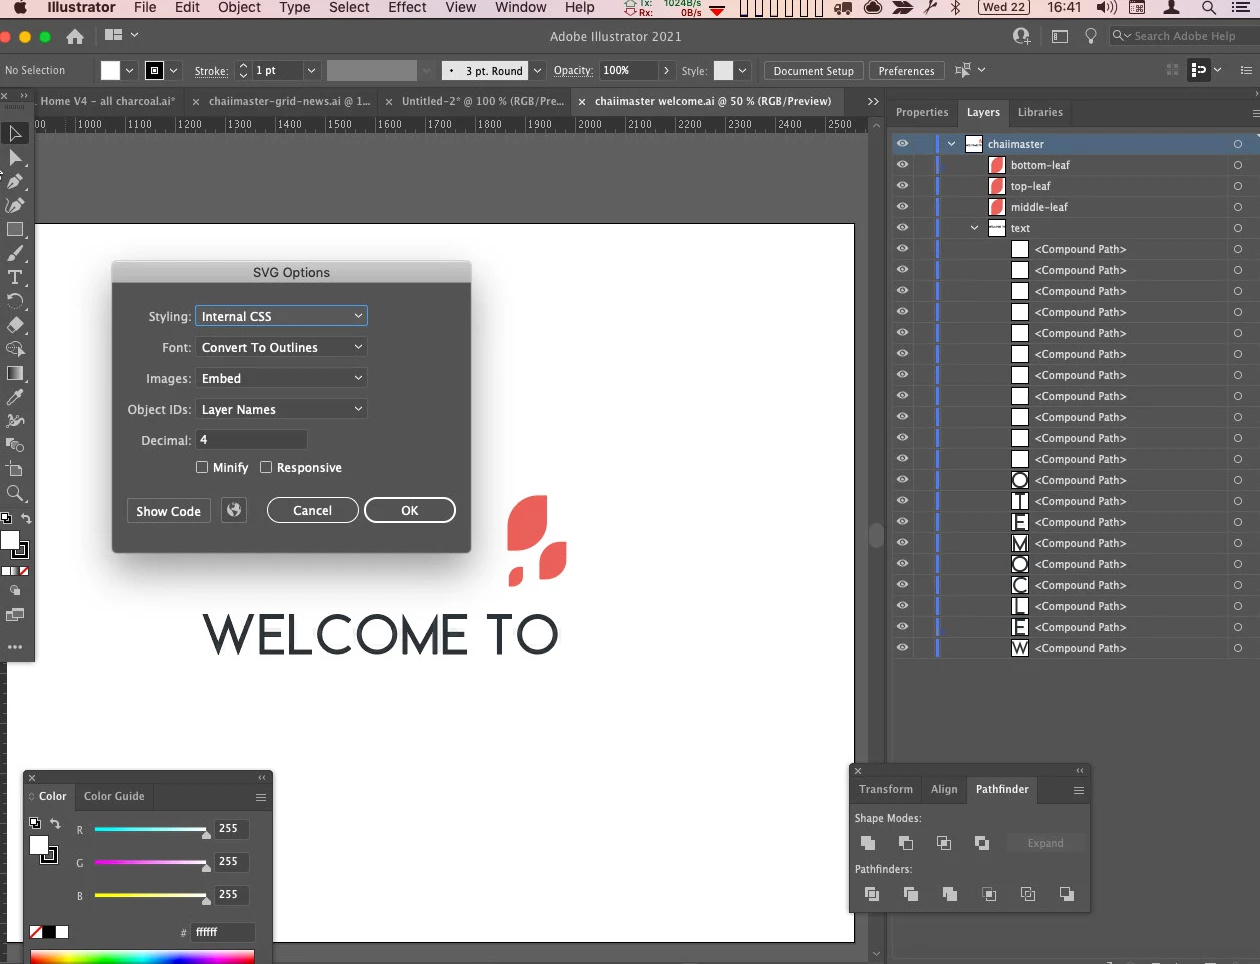Switch to the Color Guide tab
Screen dimensions: 1260x964
tap(114, 796)
